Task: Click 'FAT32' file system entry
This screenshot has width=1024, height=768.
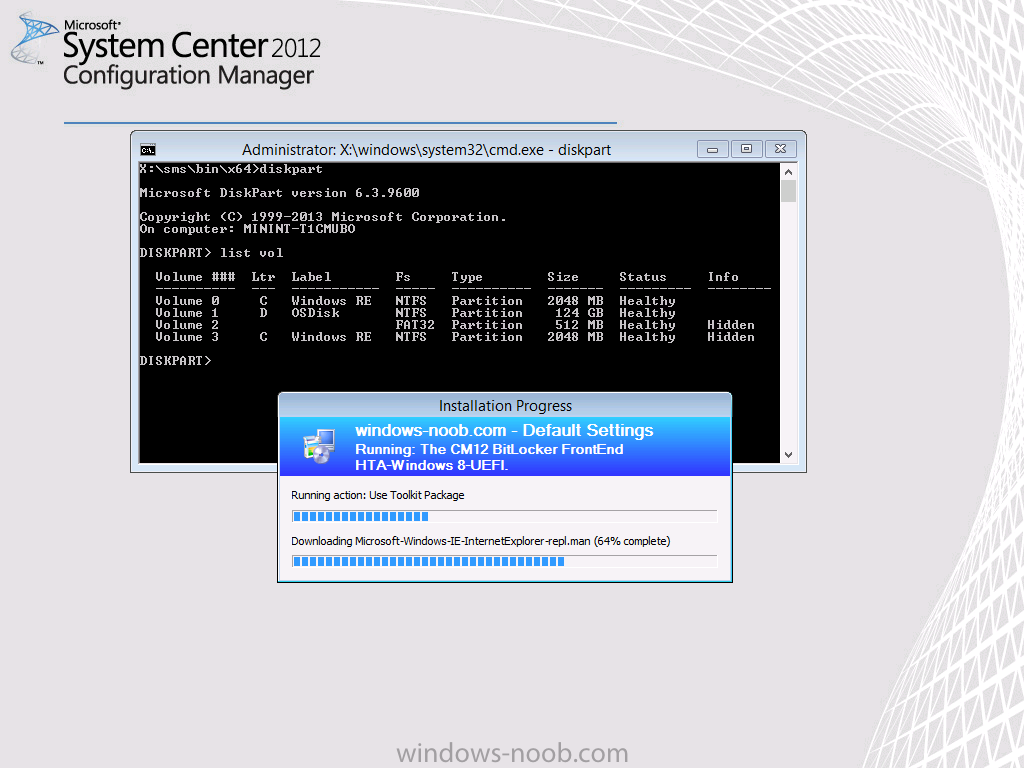Action: click(x=415, y=325)
